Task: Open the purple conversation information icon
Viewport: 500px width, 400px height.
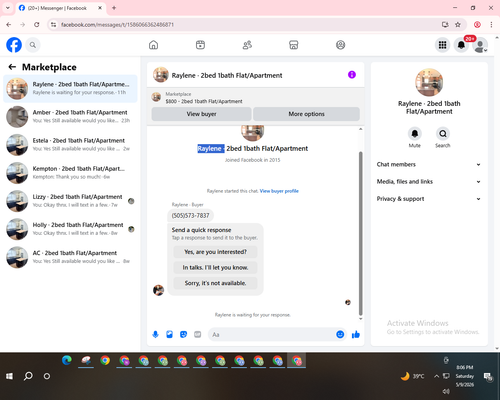Action: click(x=352, y=75)
